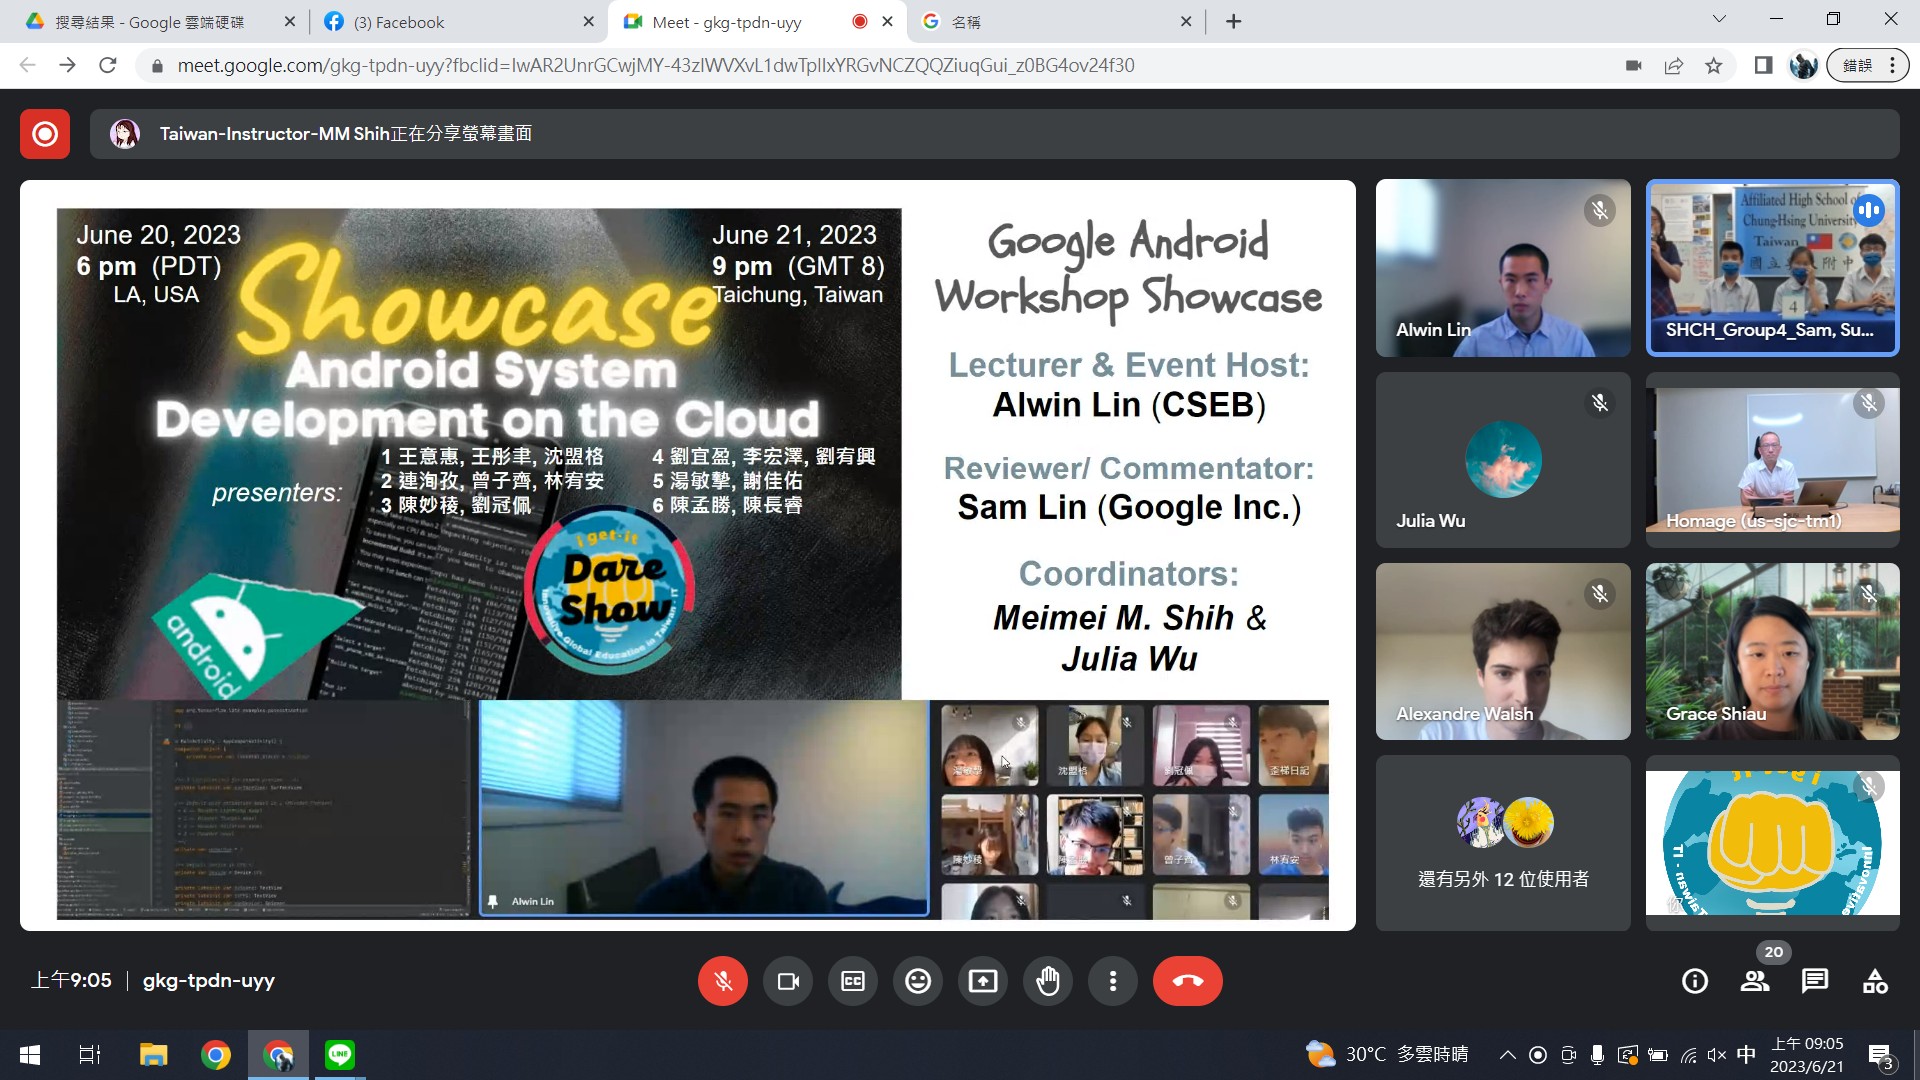Toggle system volume tray icon
Image resolution: width=1920 pixels, height=1080 pixels.
tap(1717, 1055)
